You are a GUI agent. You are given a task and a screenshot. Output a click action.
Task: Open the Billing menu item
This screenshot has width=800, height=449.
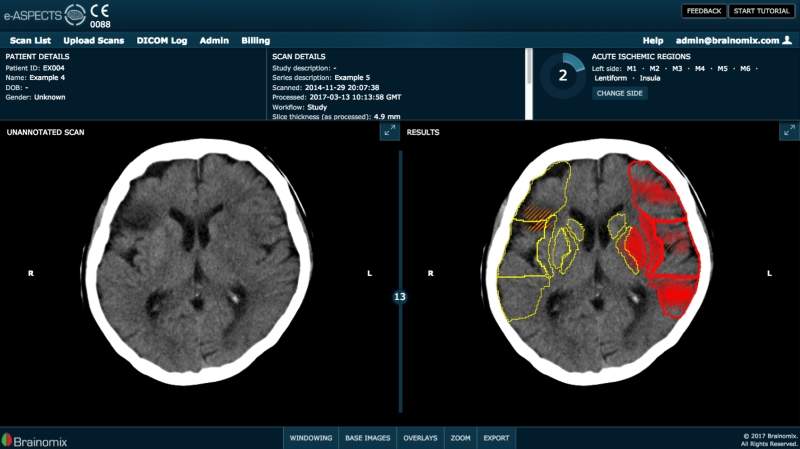click(256, 41)
